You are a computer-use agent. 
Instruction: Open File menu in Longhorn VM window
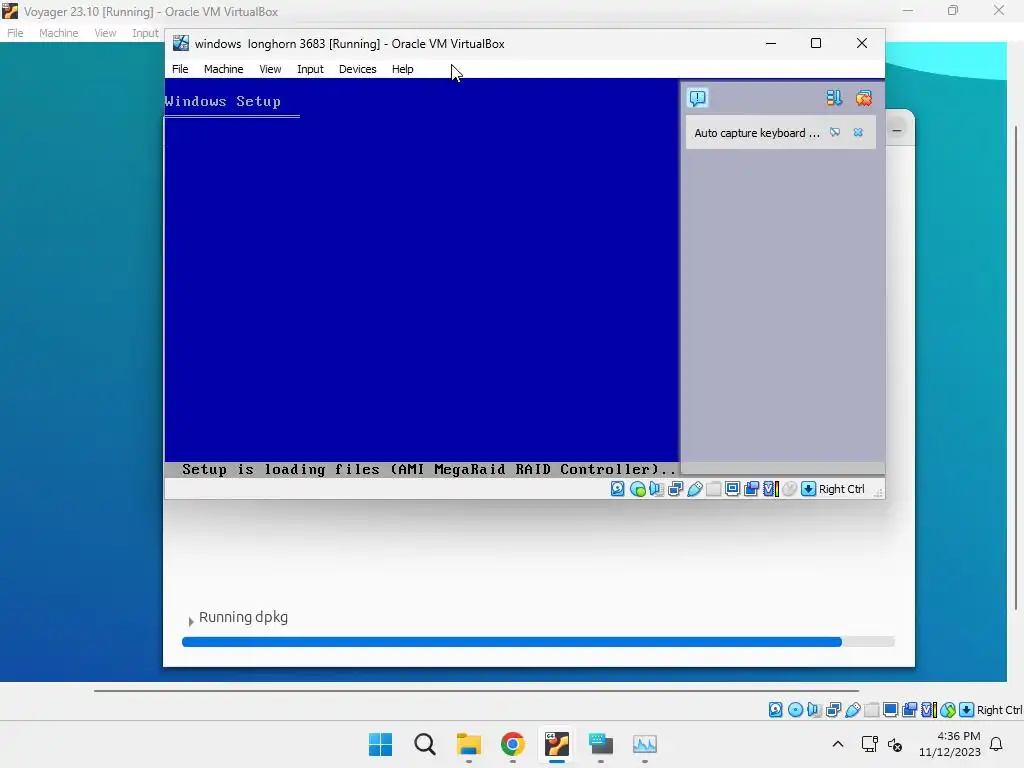[x=180, y=69]
